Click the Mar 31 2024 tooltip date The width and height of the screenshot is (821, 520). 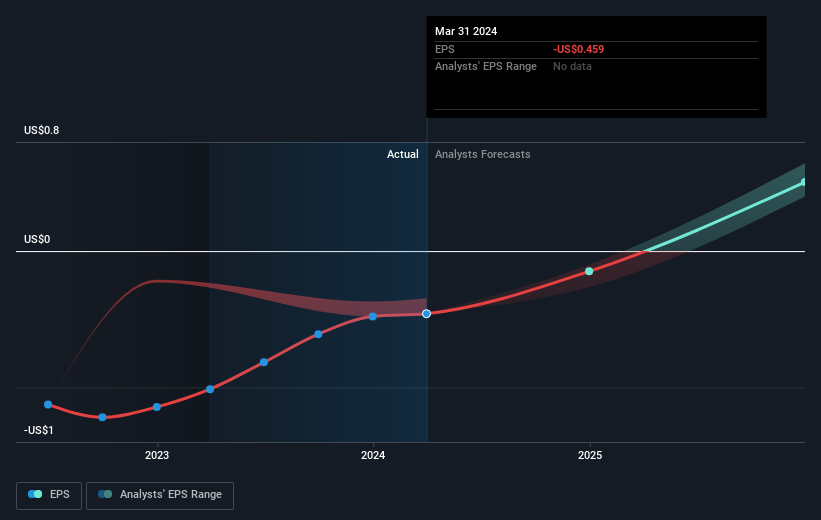[466, 31]
